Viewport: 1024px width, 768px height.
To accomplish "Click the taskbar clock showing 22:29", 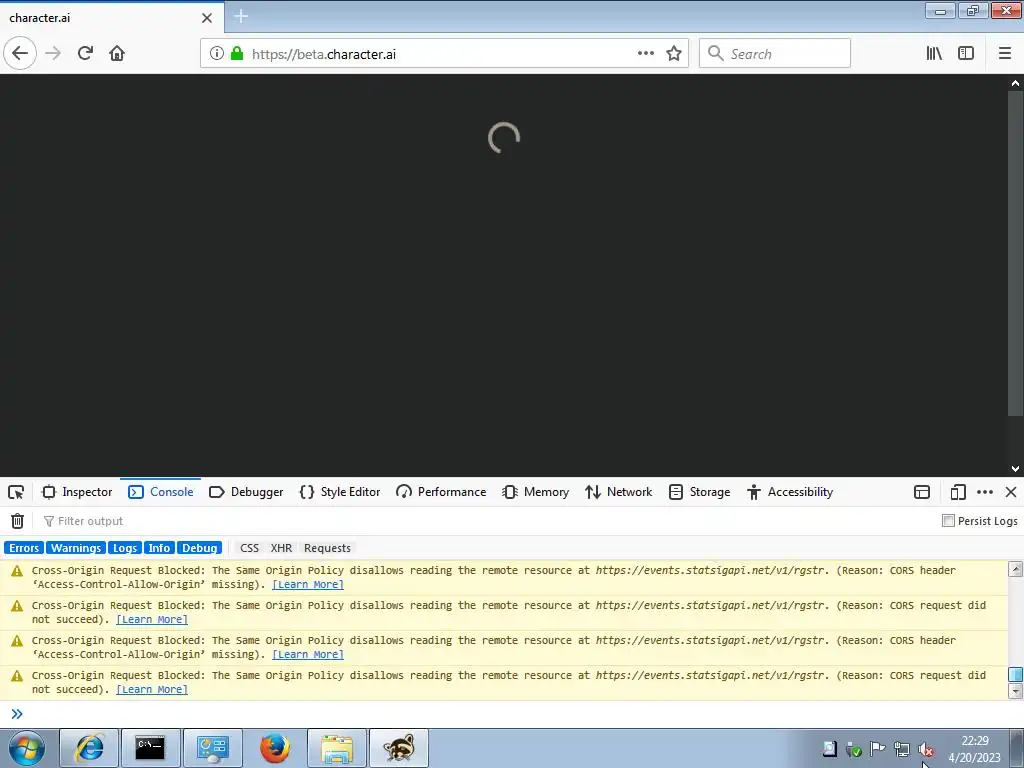I will point(974,749).
